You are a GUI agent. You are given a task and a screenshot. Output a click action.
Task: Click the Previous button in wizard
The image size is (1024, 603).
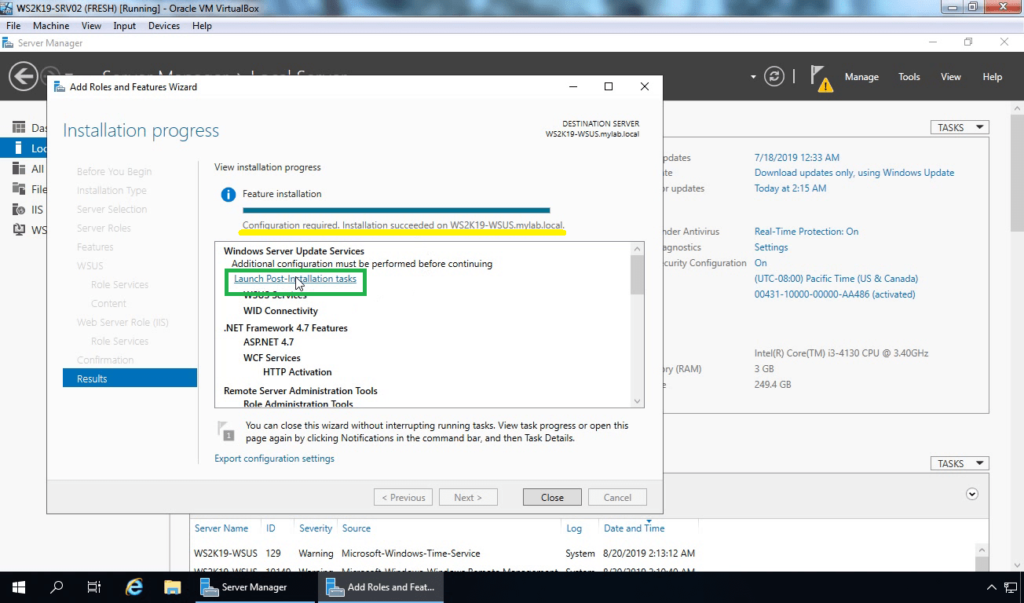click(x=403, y=497)
